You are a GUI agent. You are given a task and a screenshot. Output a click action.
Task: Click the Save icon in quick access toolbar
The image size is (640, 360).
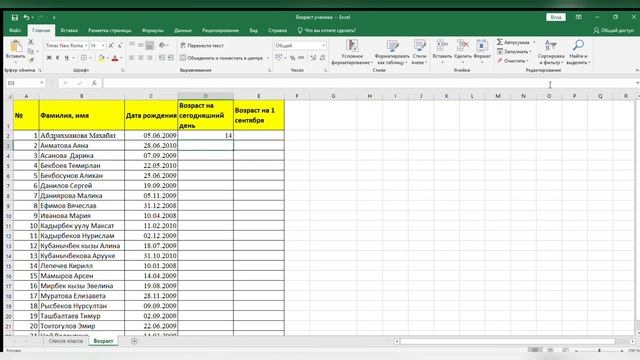(15, 18)
